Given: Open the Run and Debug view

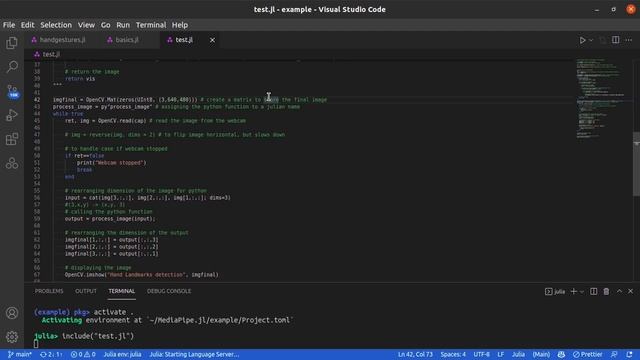Looking at the screenshot, I should click(12, 115).
